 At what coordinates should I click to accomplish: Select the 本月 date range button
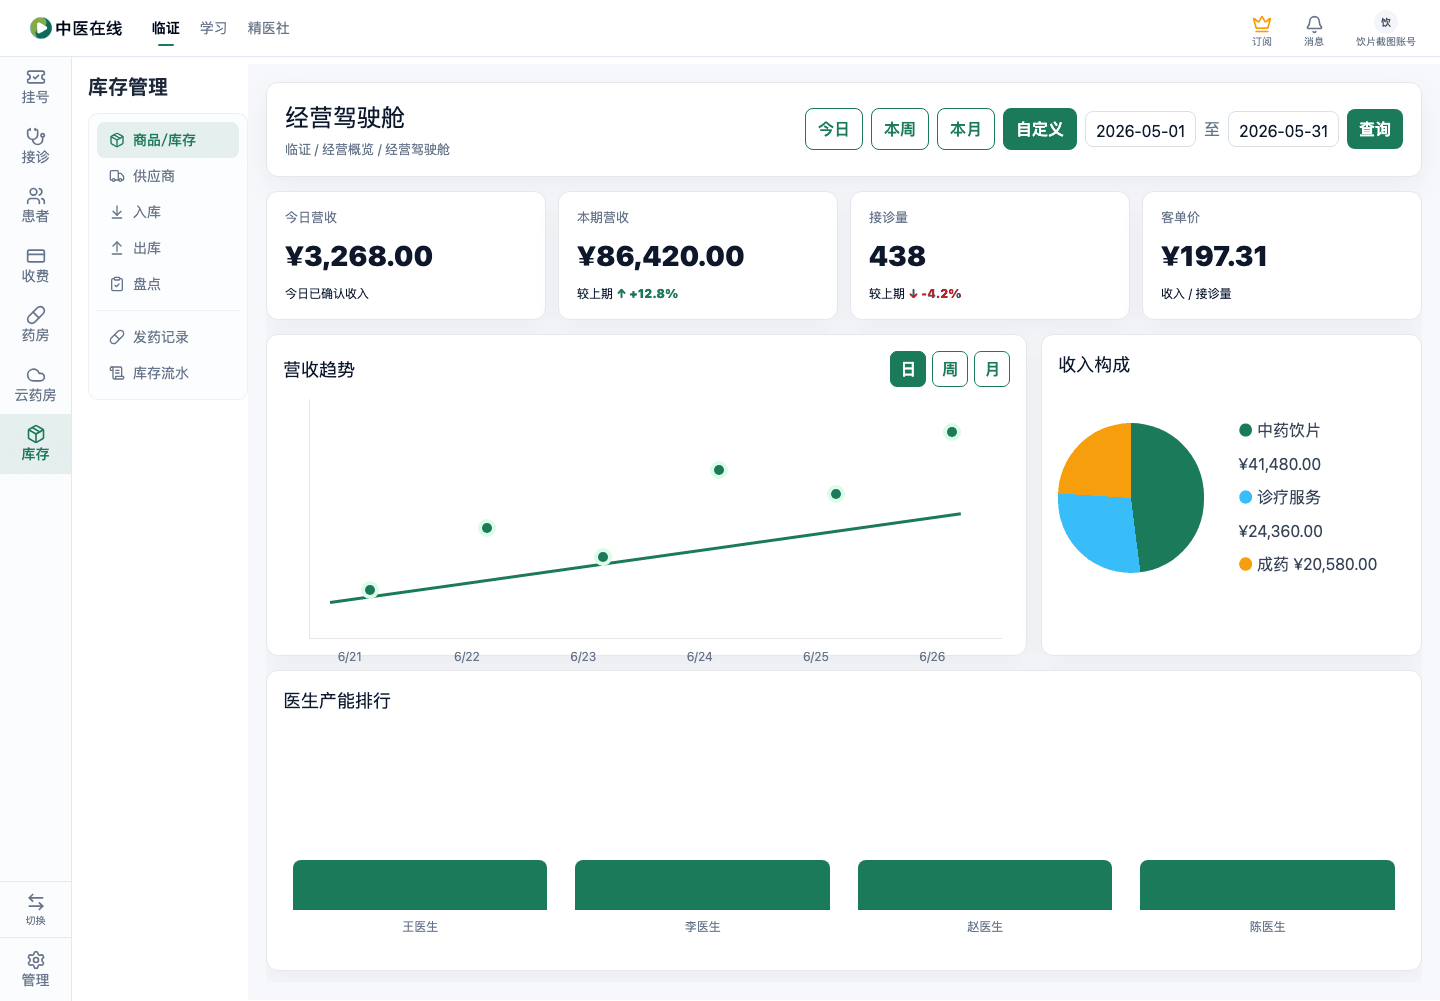point(966,129)
